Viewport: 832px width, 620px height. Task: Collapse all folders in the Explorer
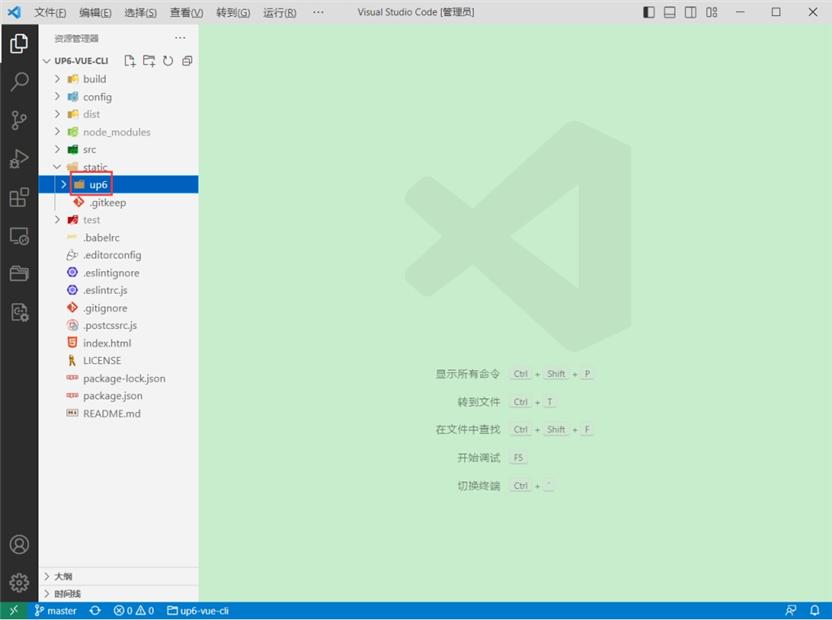coord(186,60)
